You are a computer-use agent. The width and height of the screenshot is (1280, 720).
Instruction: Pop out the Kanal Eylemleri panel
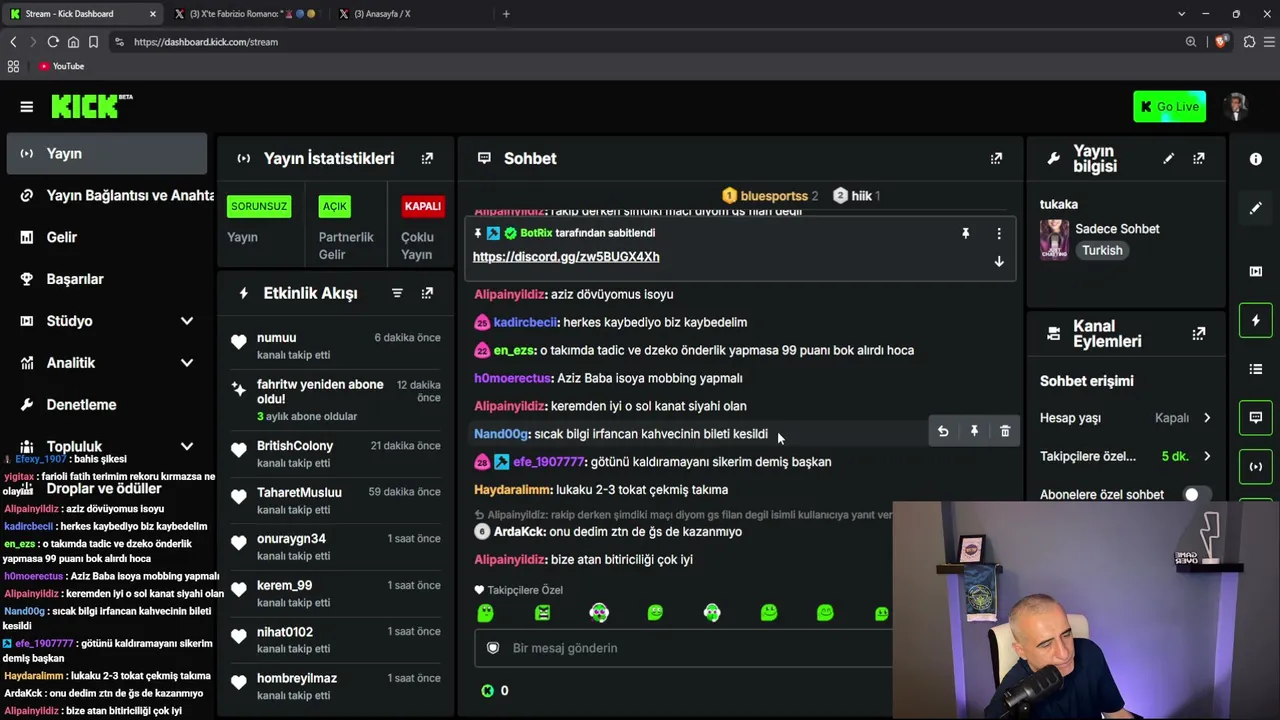click(x=1198, y=334)
